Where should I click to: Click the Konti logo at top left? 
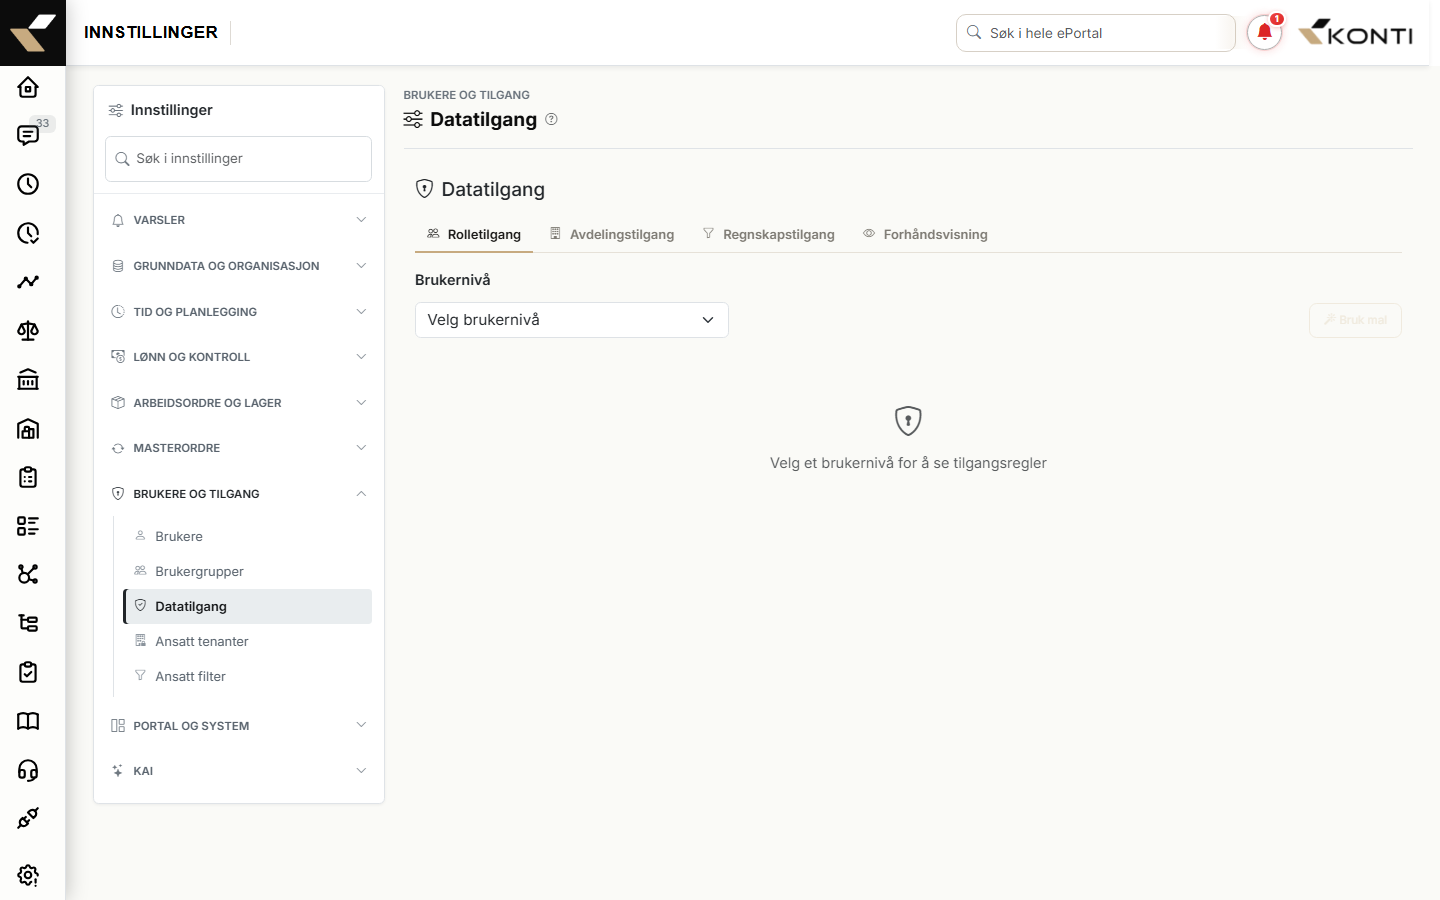pos(33,33)
